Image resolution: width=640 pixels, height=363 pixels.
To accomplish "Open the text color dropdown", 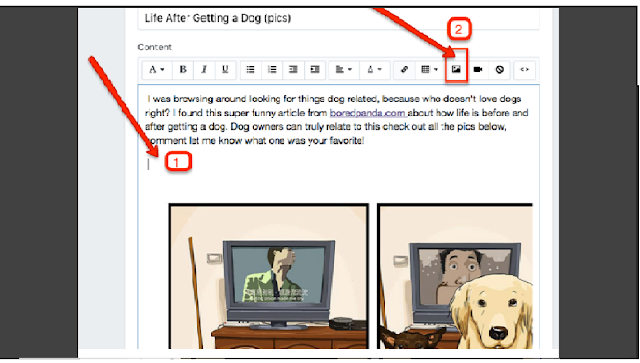I will pyautogui.click(x=375, y=69).
